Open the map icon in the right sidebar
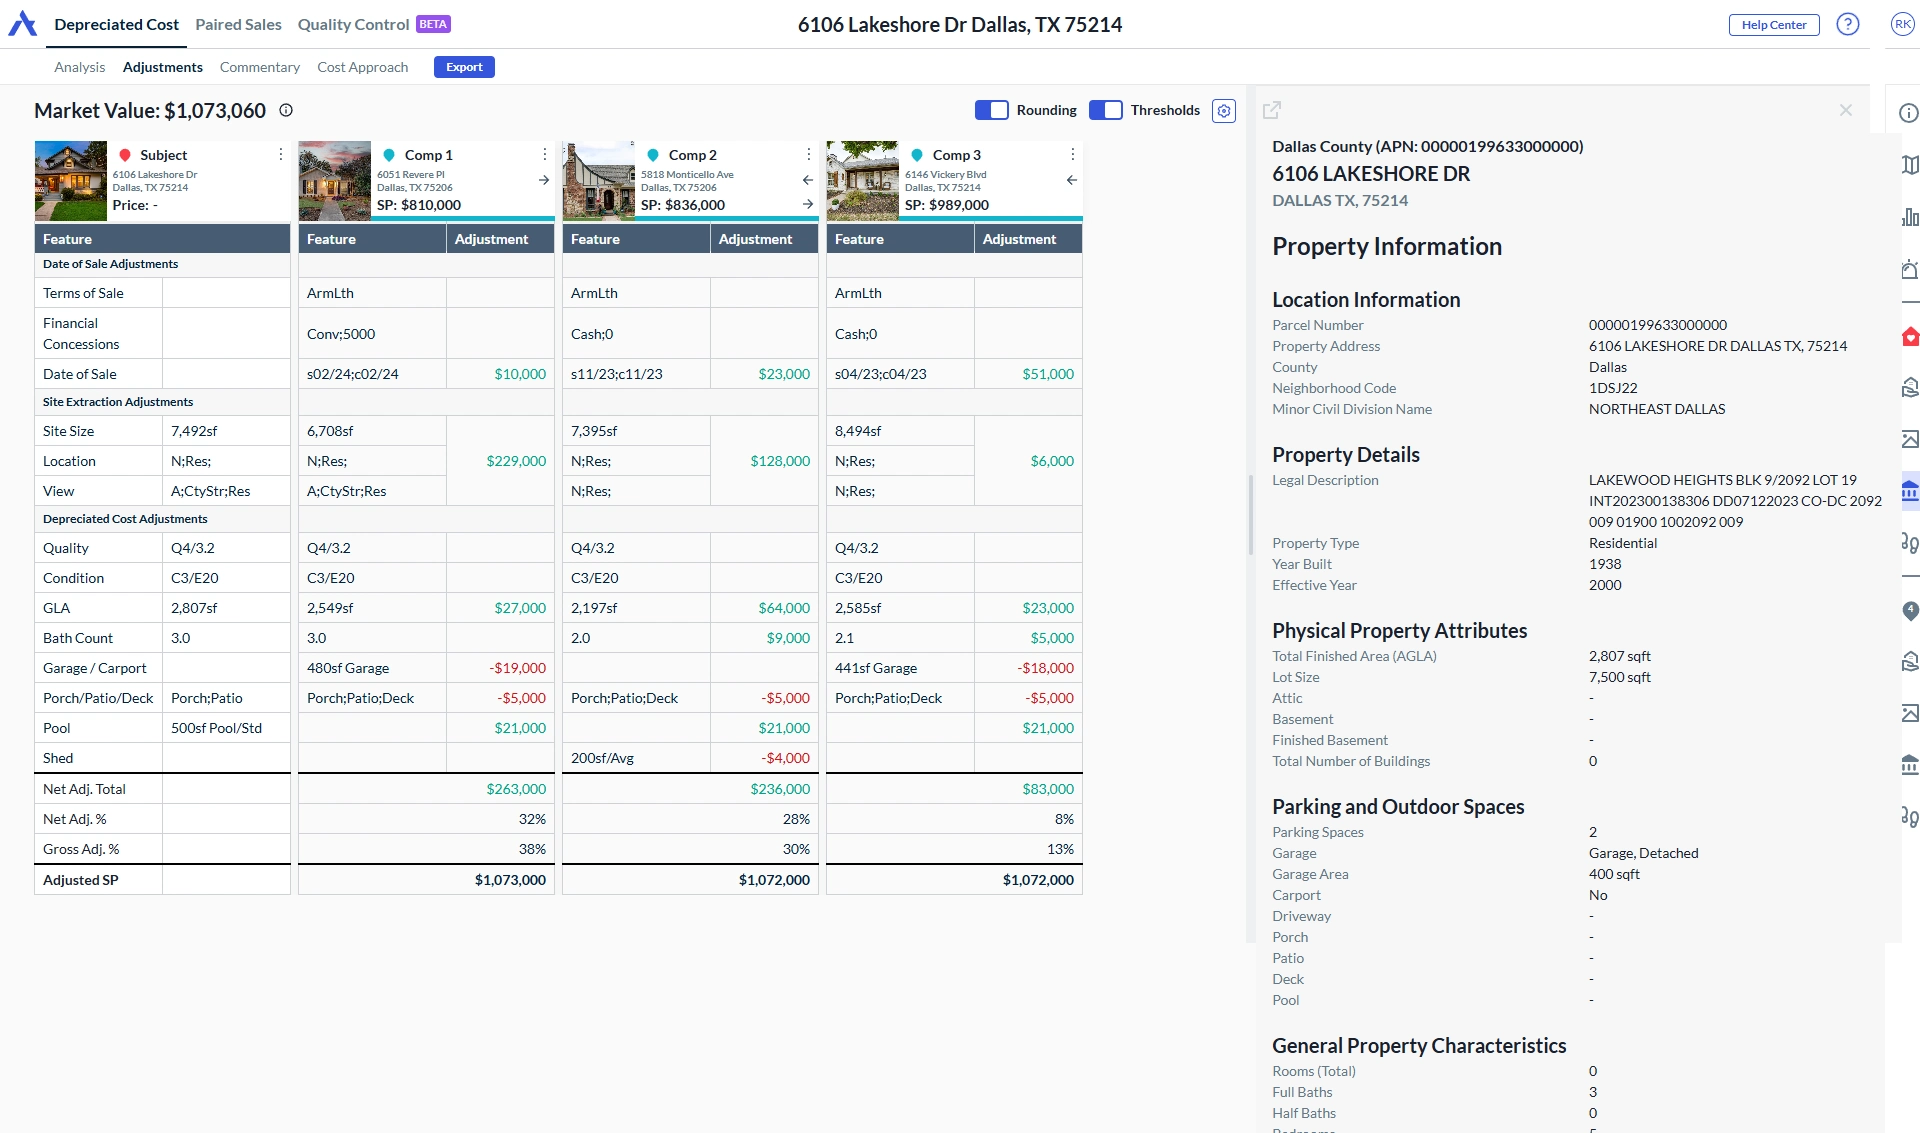 1909,165
